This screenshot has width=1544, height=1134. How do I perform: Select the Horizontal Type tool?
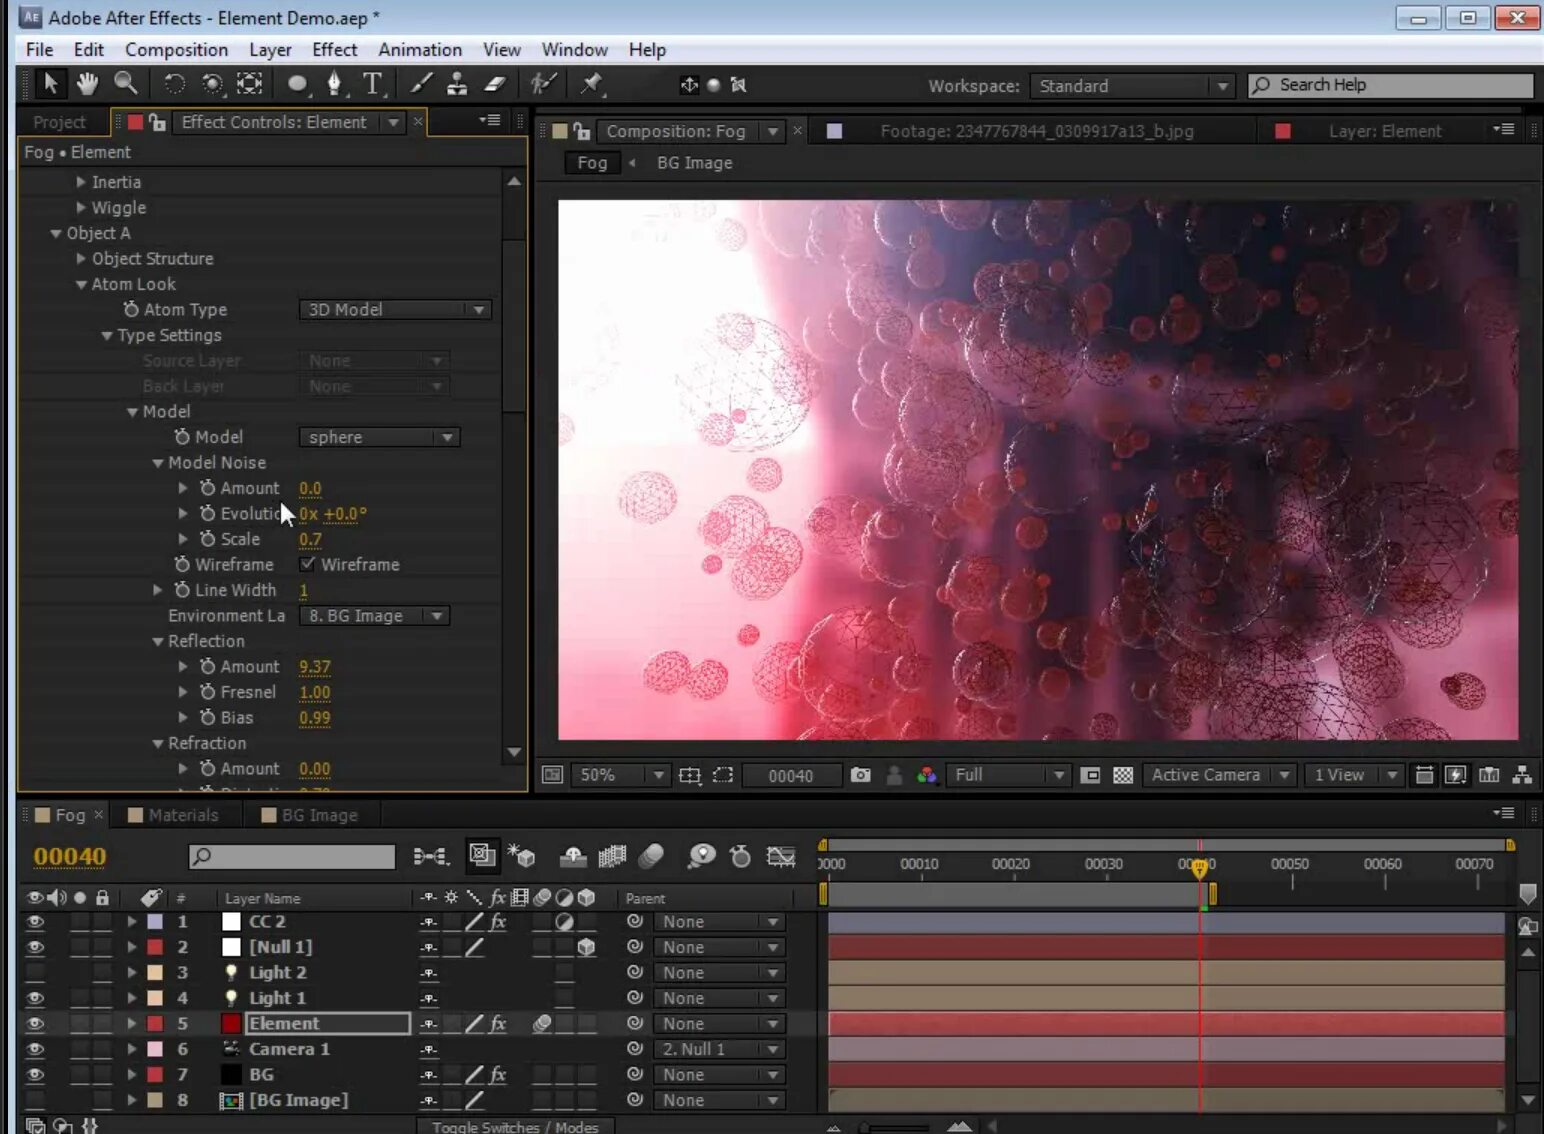pos(372,84)
